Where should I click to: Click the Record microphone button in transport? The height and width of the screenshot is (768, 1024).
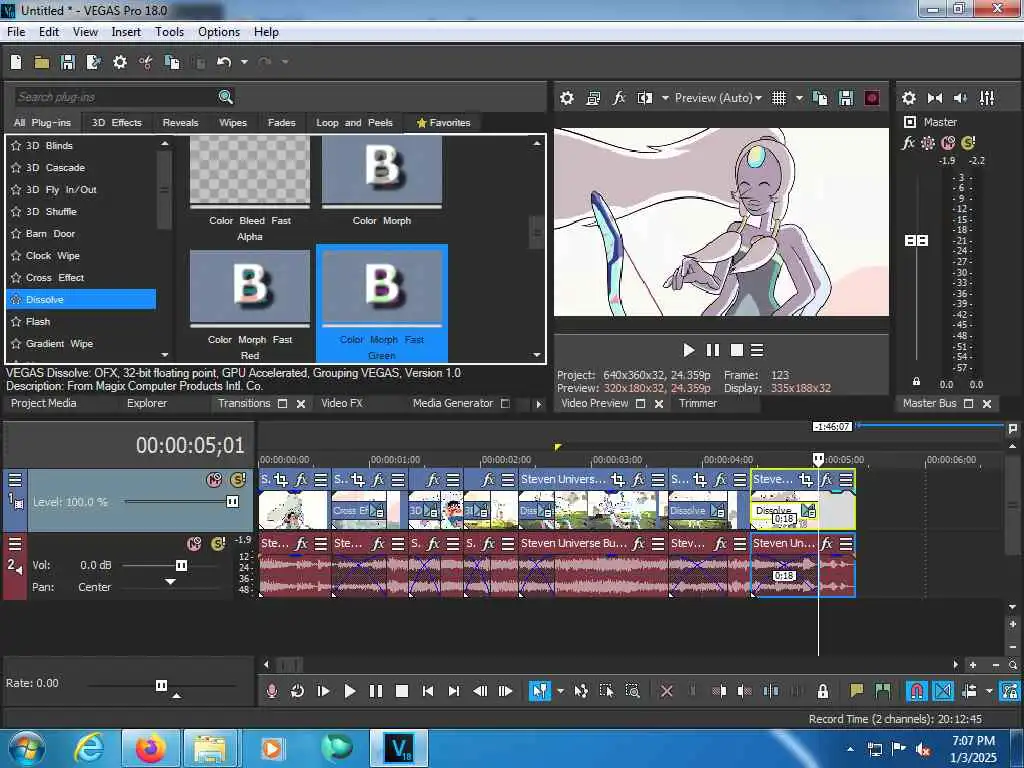coord(272,691)
